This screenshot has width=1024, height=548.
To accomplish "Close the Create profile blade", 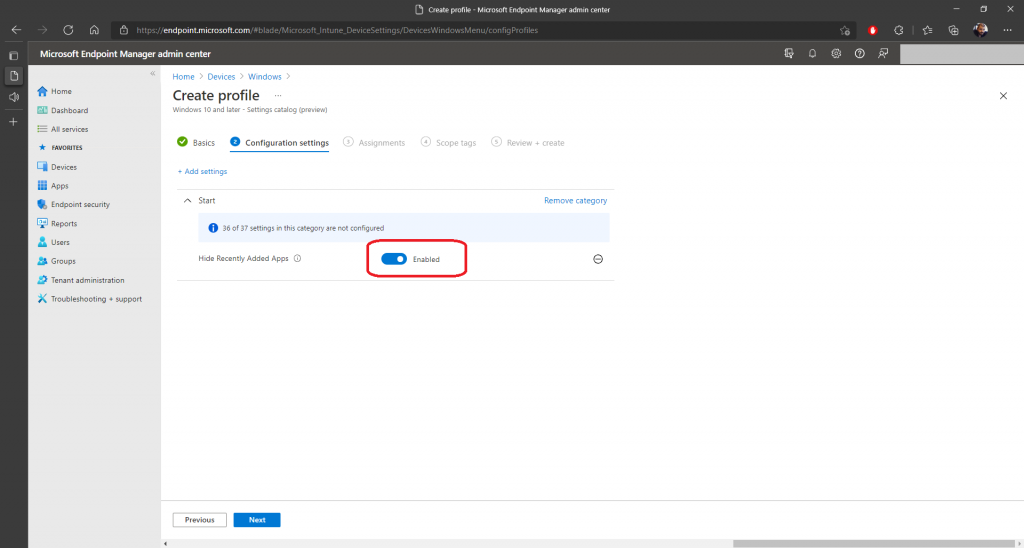I will (x=1003, y=95).
